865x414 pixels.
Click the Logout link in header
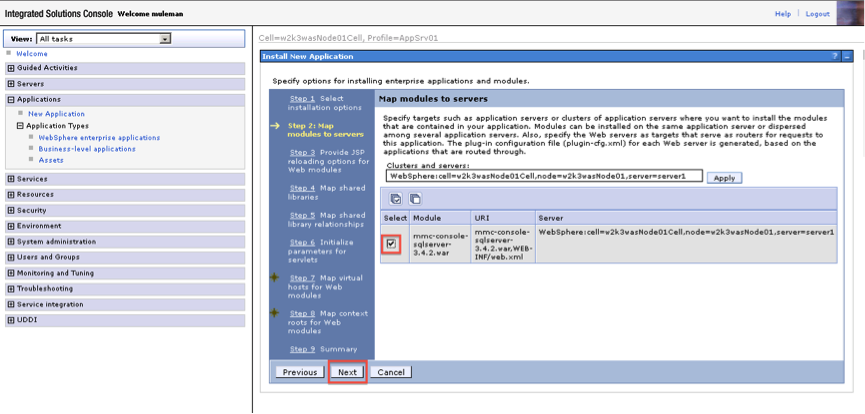(817, 14)
